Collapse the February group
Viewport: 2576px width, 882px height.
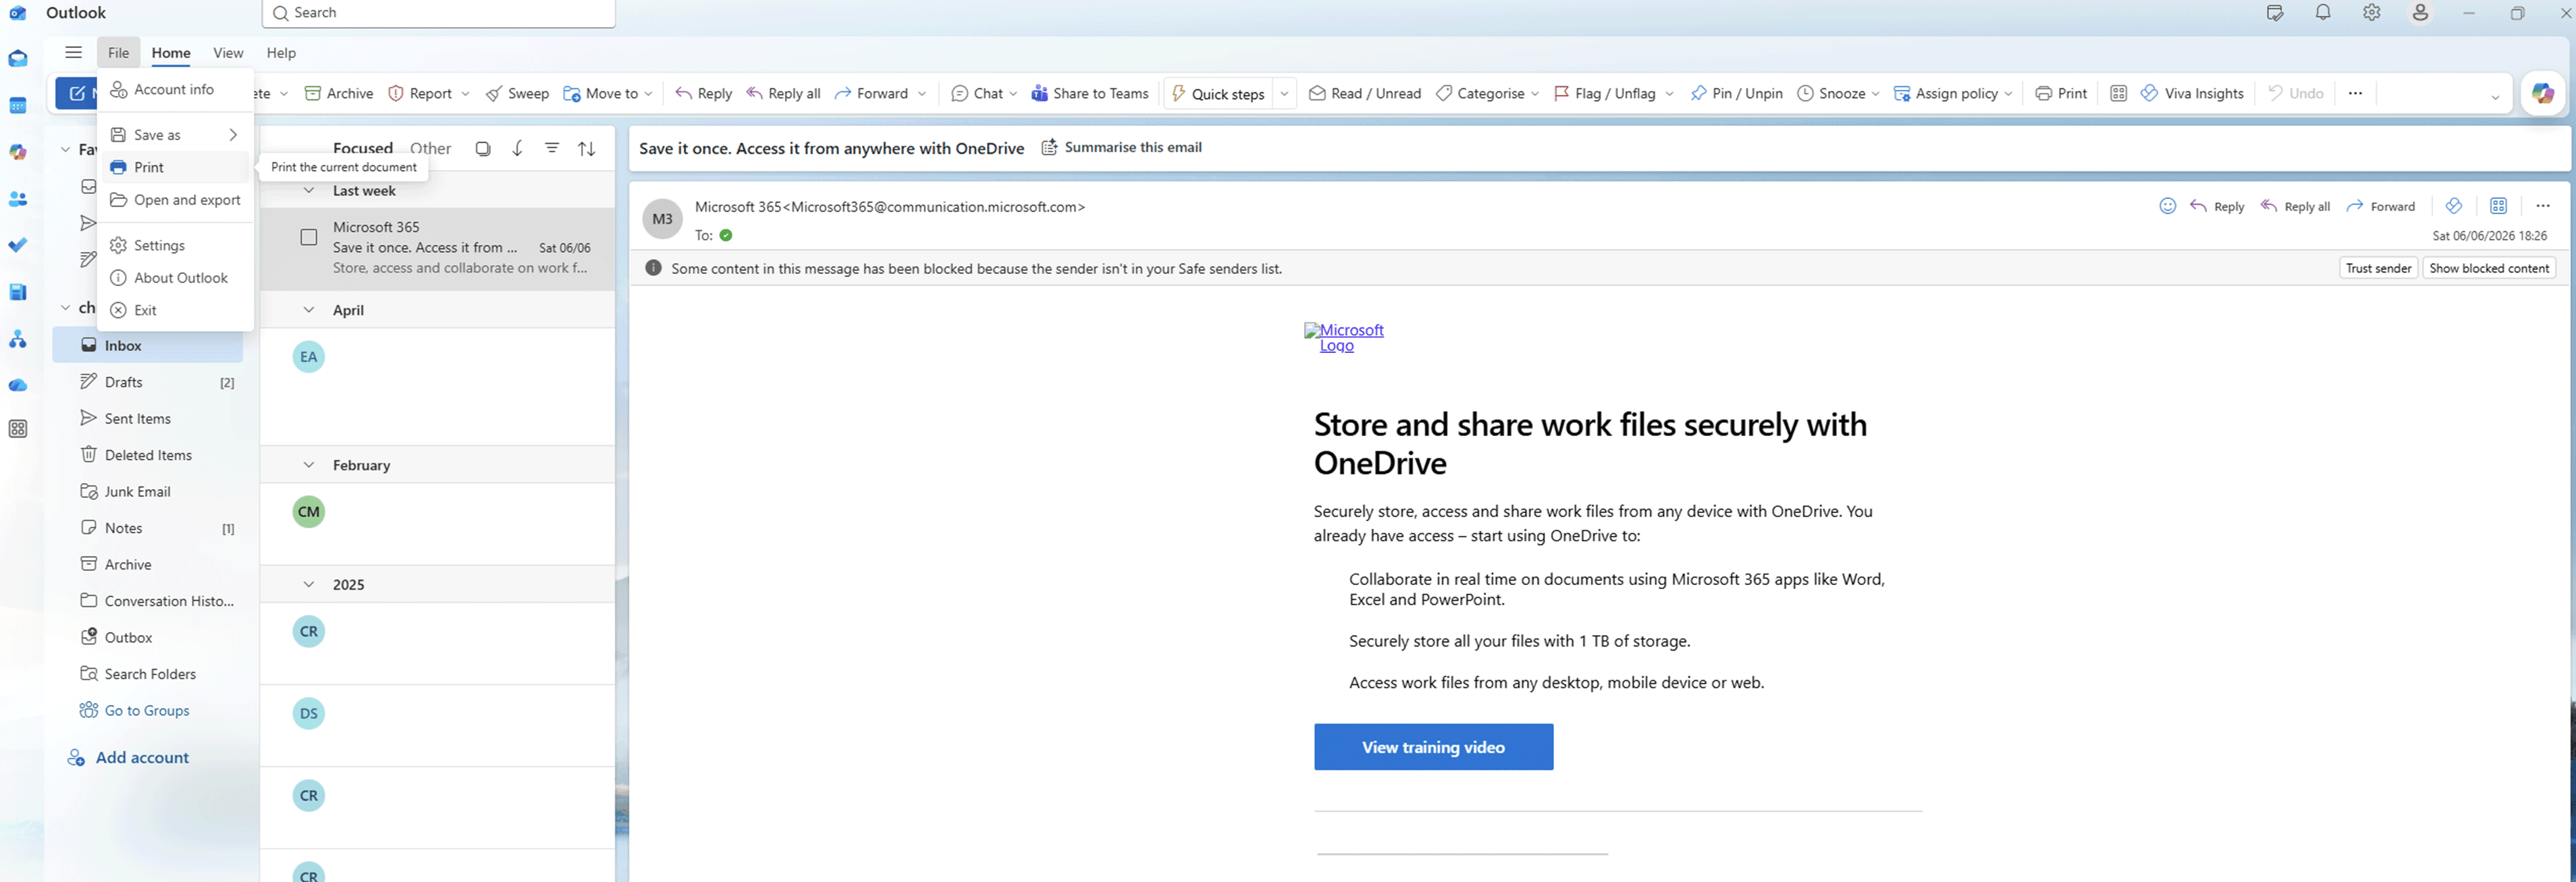pos(309,465)
